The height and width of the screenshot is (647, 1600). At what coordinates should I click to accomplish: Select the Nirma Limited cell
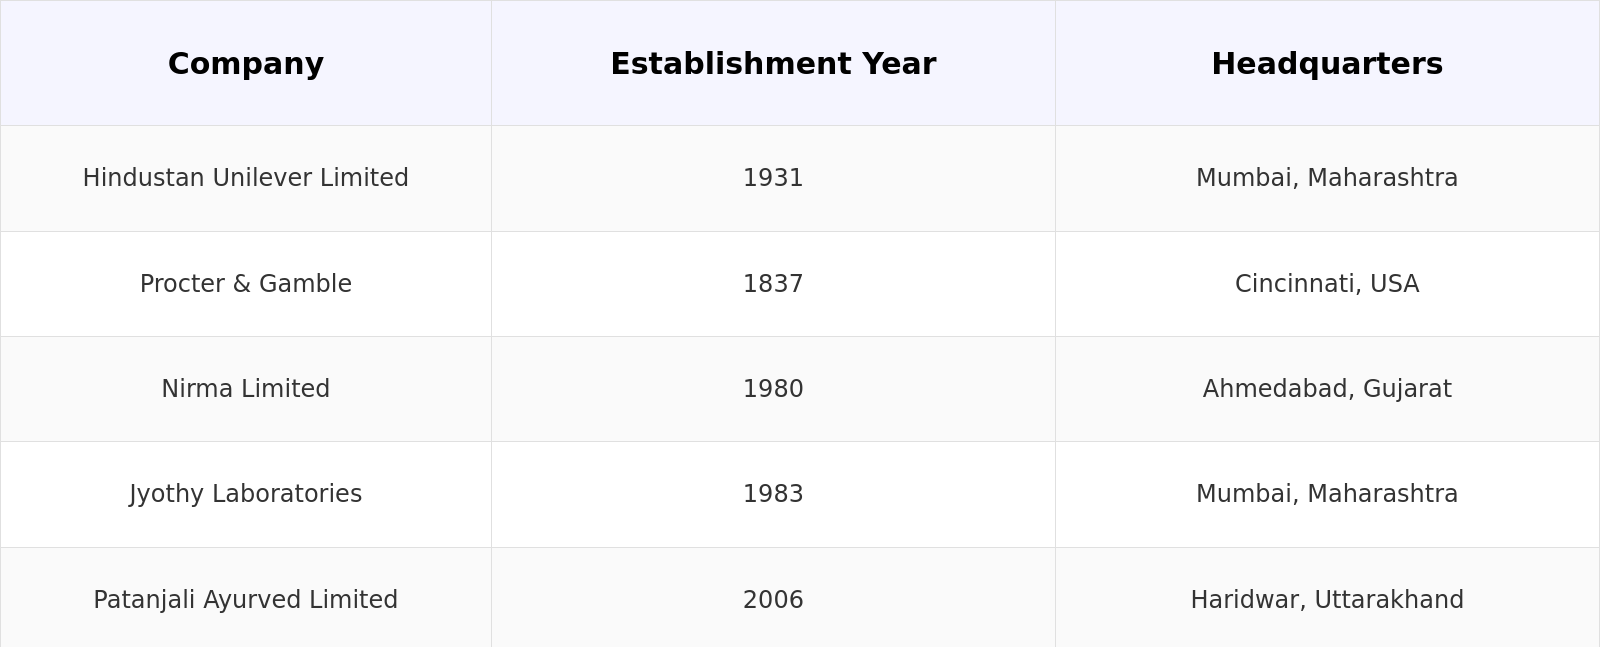click(x=245, y=389)
